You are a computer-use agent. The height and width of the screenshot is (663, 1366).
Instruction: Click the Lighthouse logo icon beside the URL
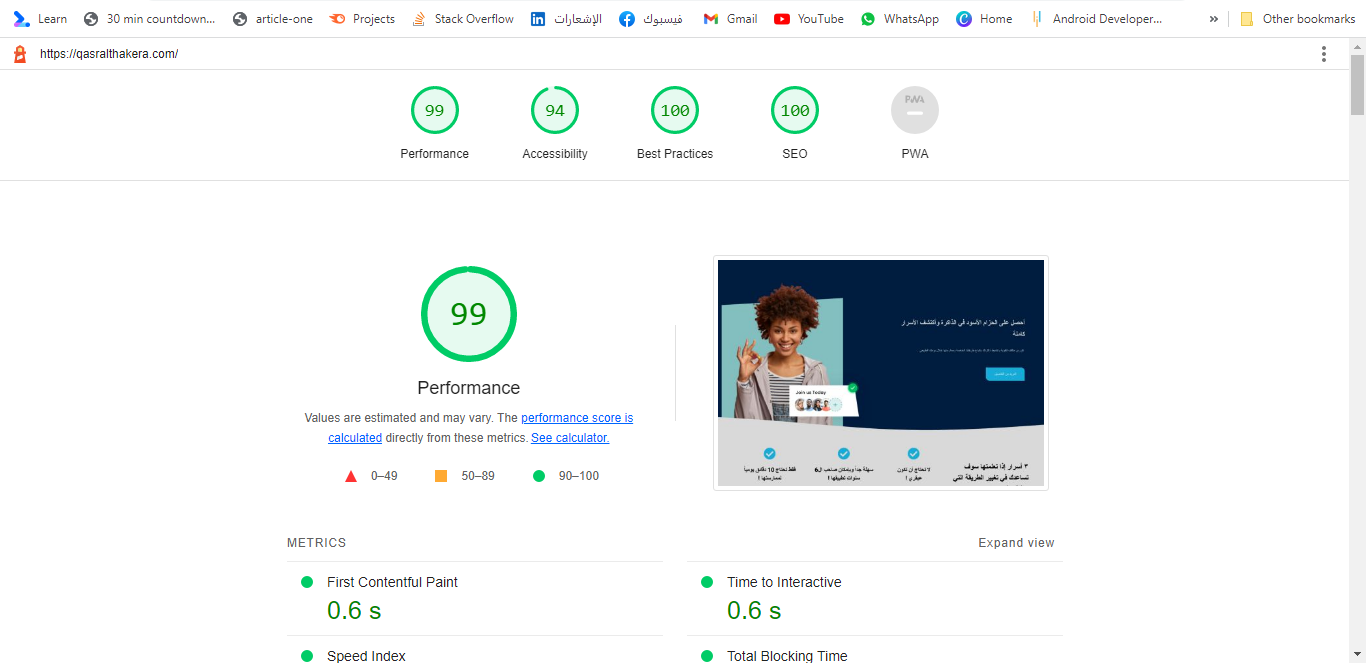point(20,54)
